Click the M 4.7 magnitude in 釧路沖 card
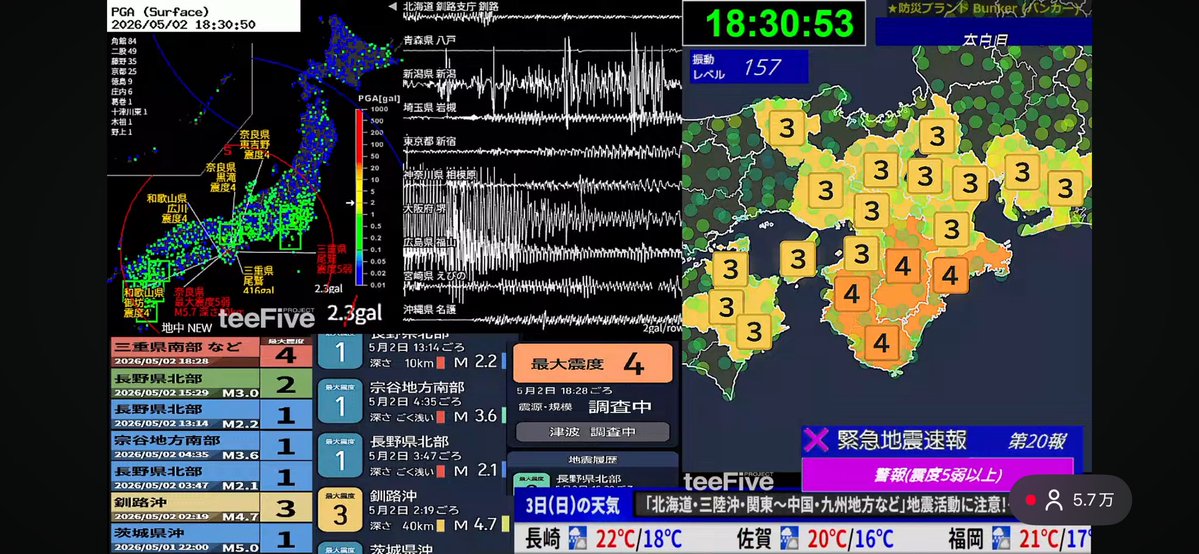Screen dimensions: 1199x554 [x=476, y=526]
